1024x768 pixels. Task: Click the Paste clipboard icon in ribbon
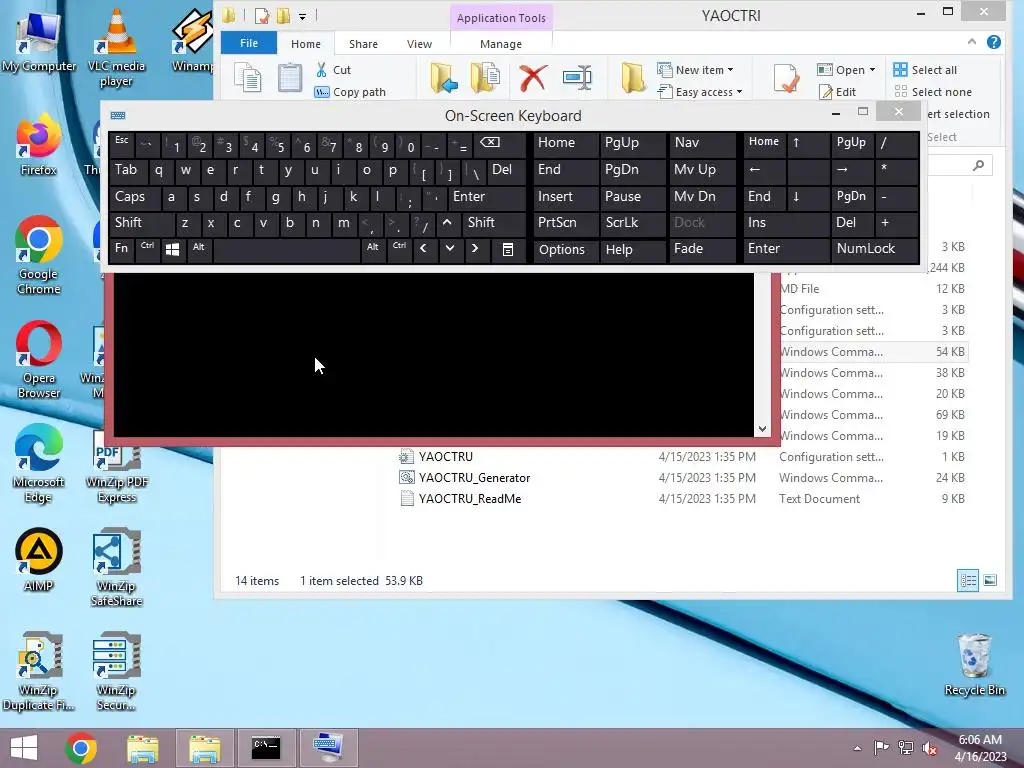(289, 78)
